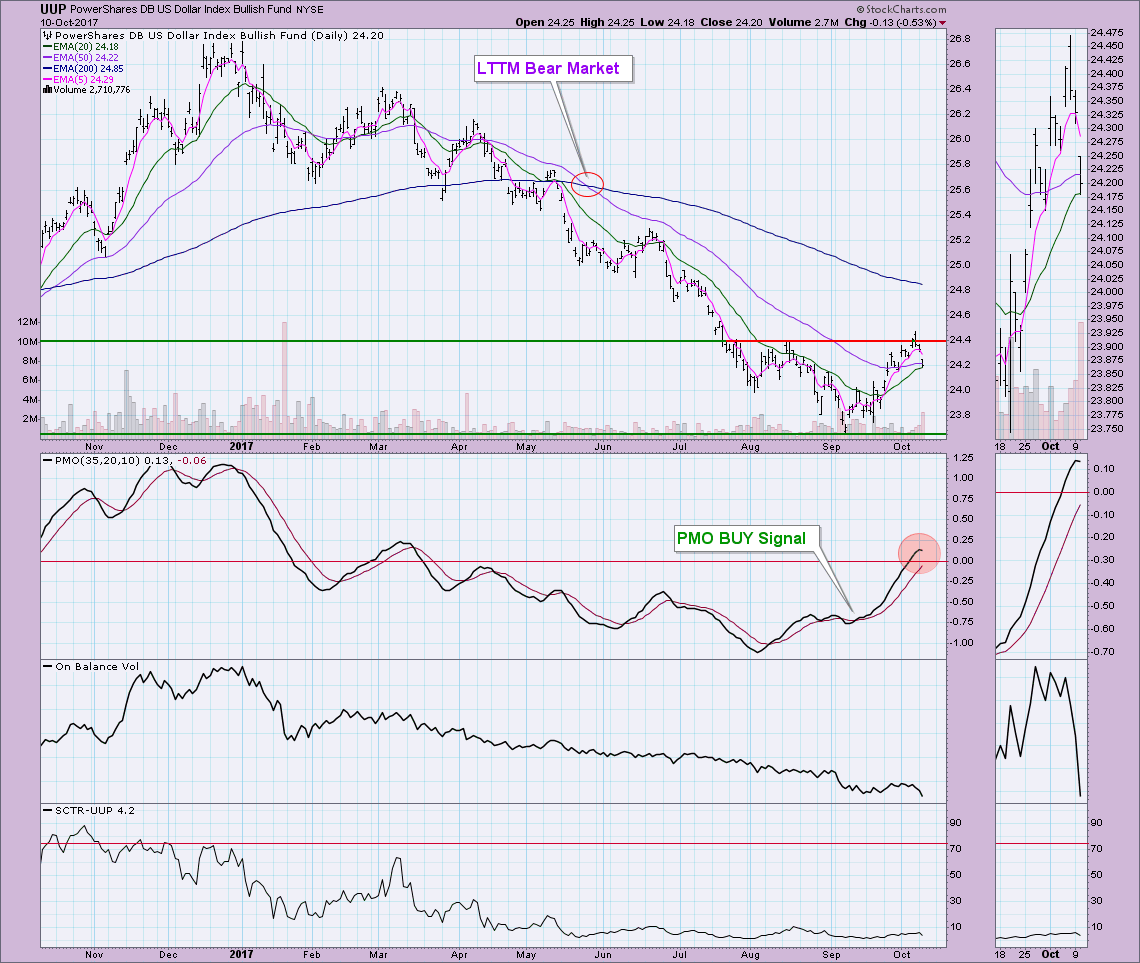The width and height of the screenshot is (1140, 963).
Task: Click the price bar icon before fund title
Action: click(x=48, y=34)
